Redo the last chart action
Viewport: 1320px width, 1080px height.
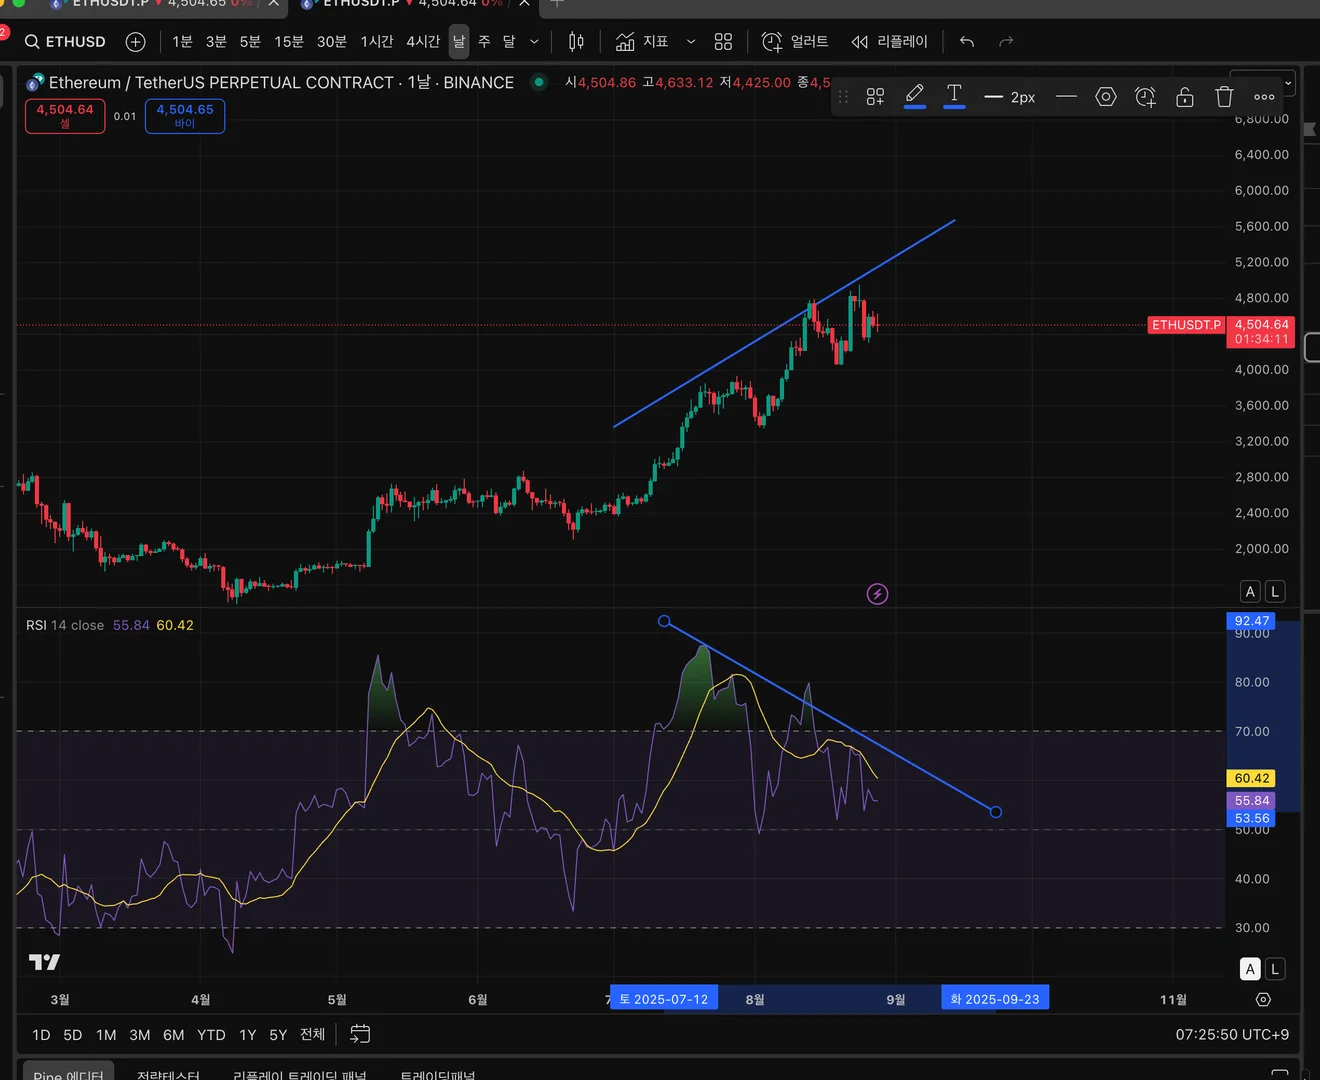1006,42
